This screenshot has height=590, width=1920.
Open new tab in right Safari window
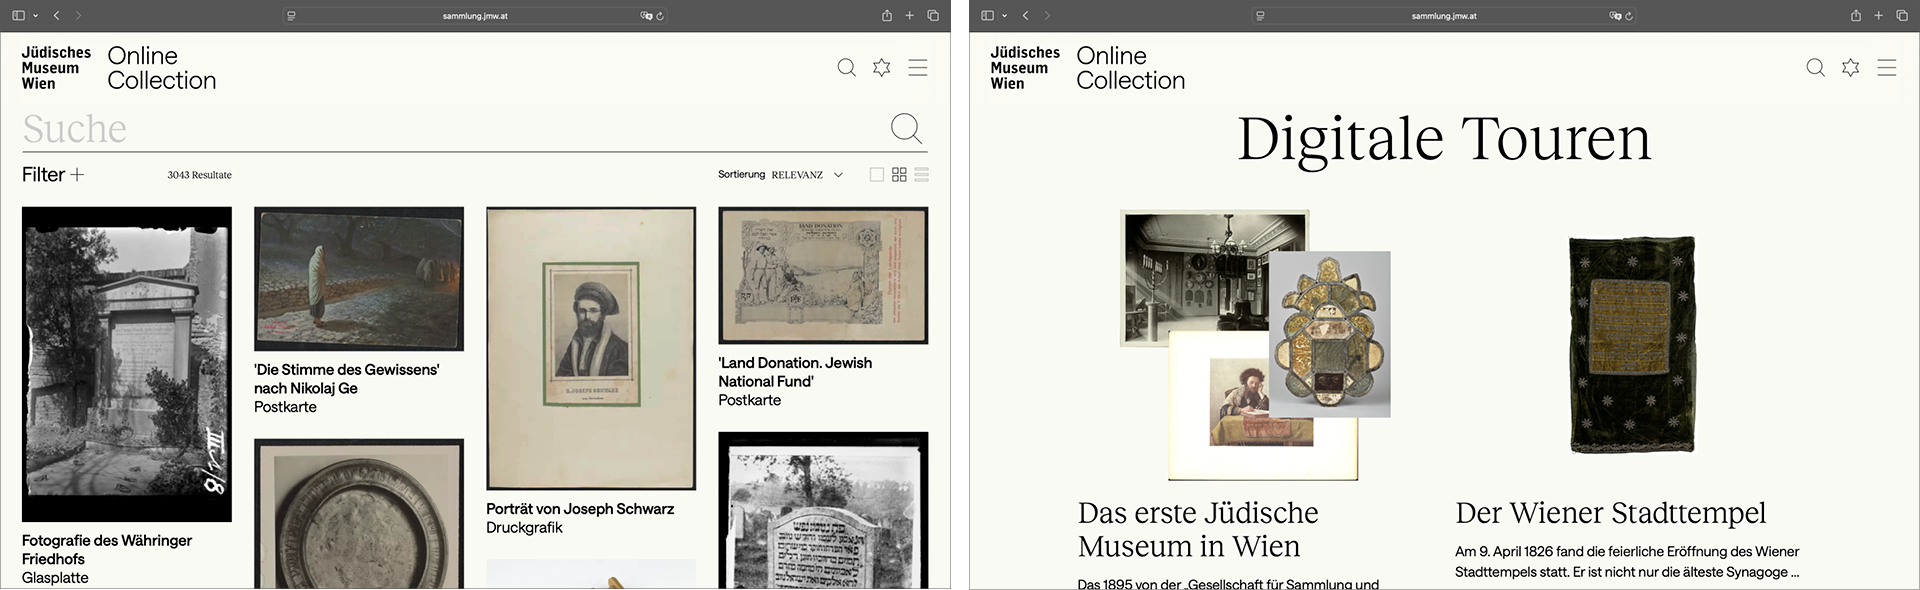click(x=1878, y=15)
